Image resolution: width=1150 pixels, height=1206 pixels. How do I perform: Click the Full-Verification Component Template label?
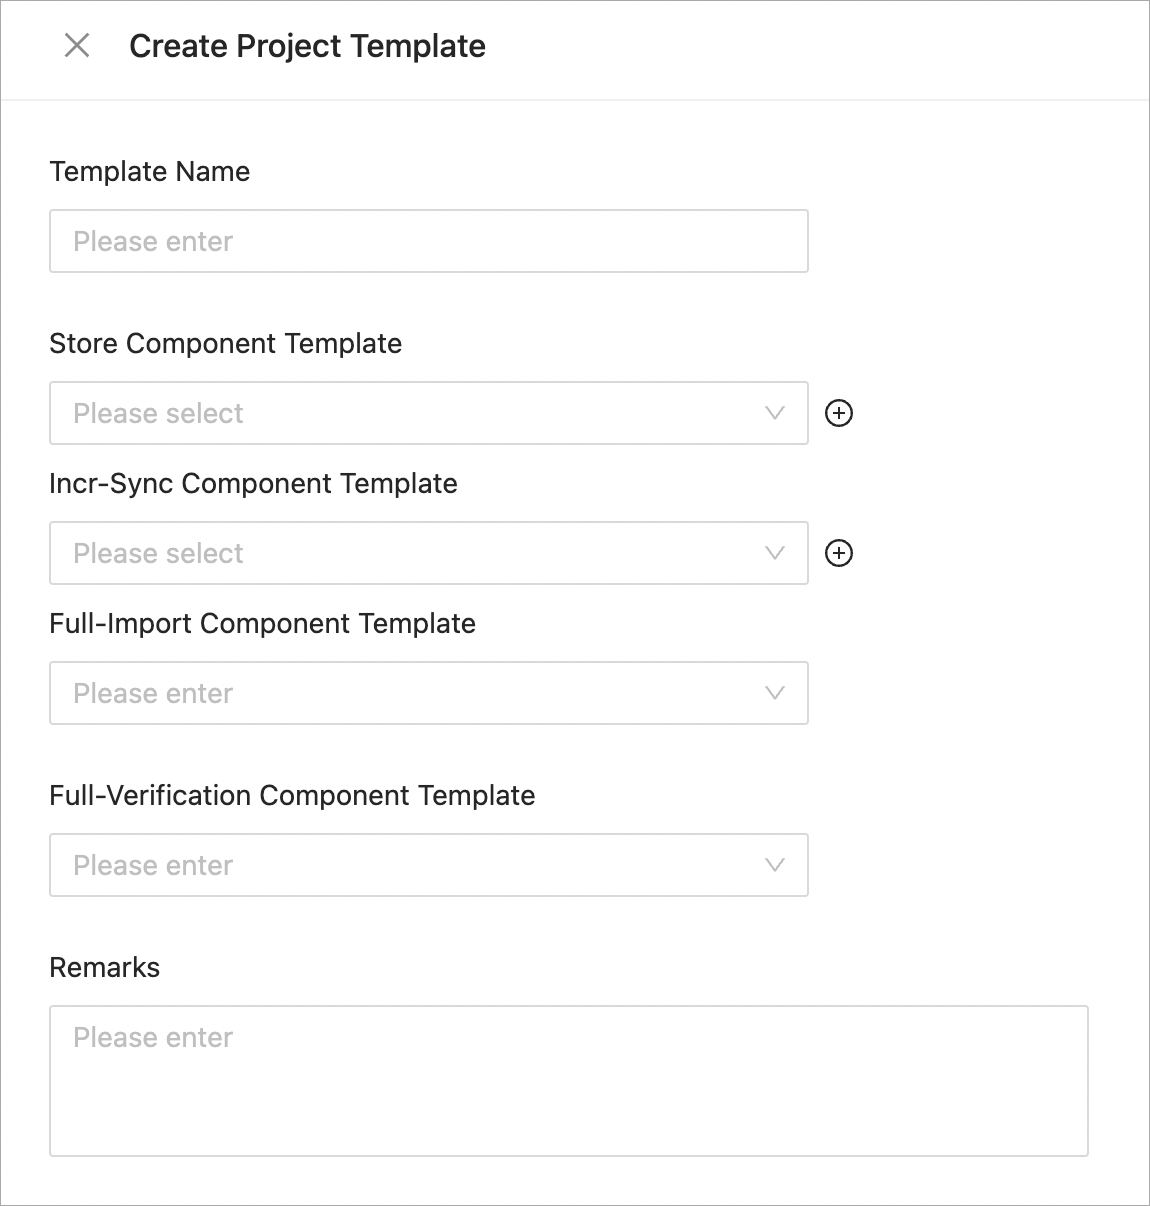293,796
